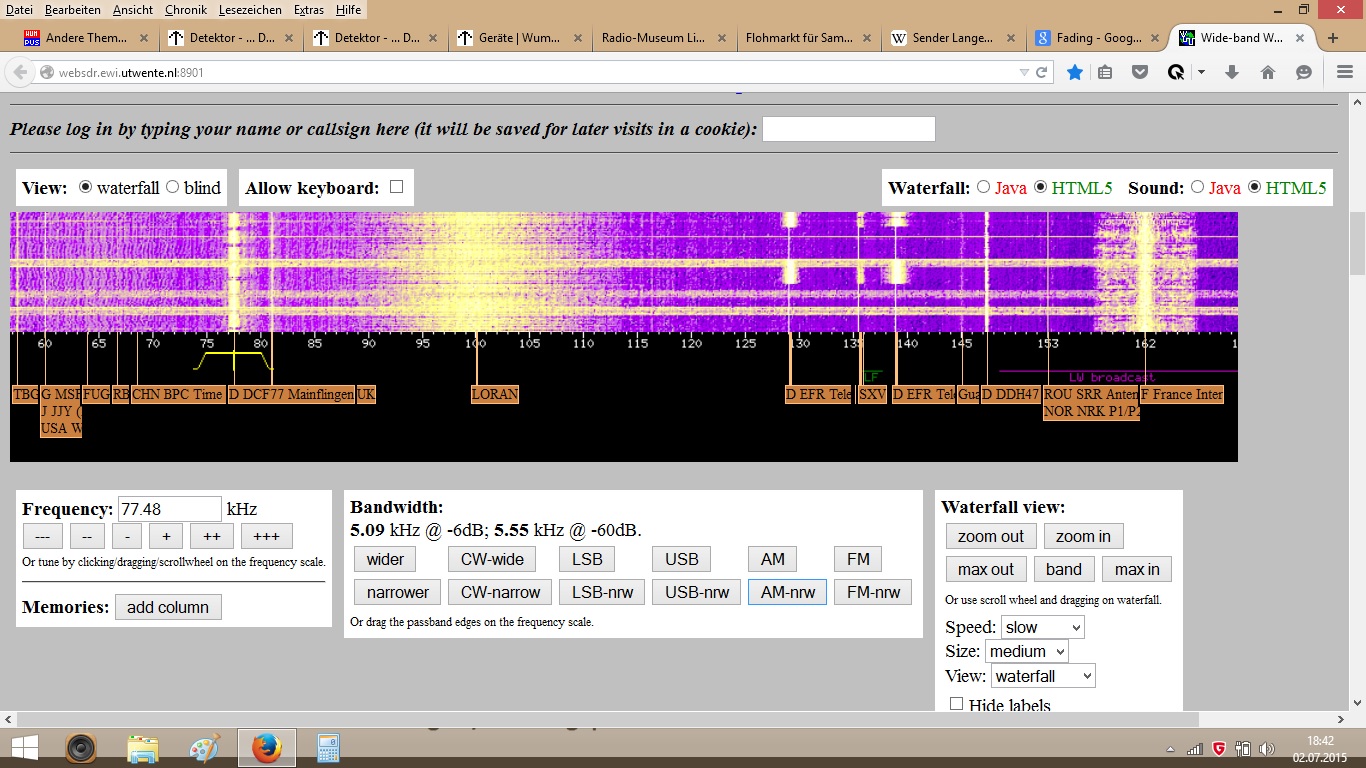
Task: Check the Hide labels checkbox
Action: (x=956, y=704)
